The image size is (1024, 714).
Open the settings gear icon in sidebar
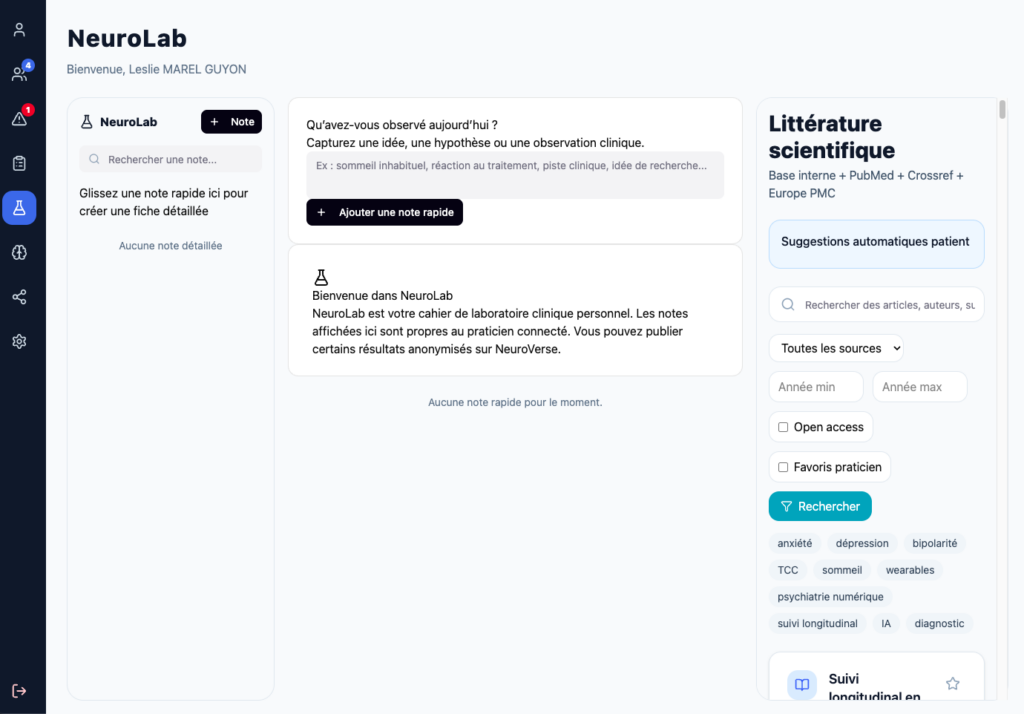(19, 341)
